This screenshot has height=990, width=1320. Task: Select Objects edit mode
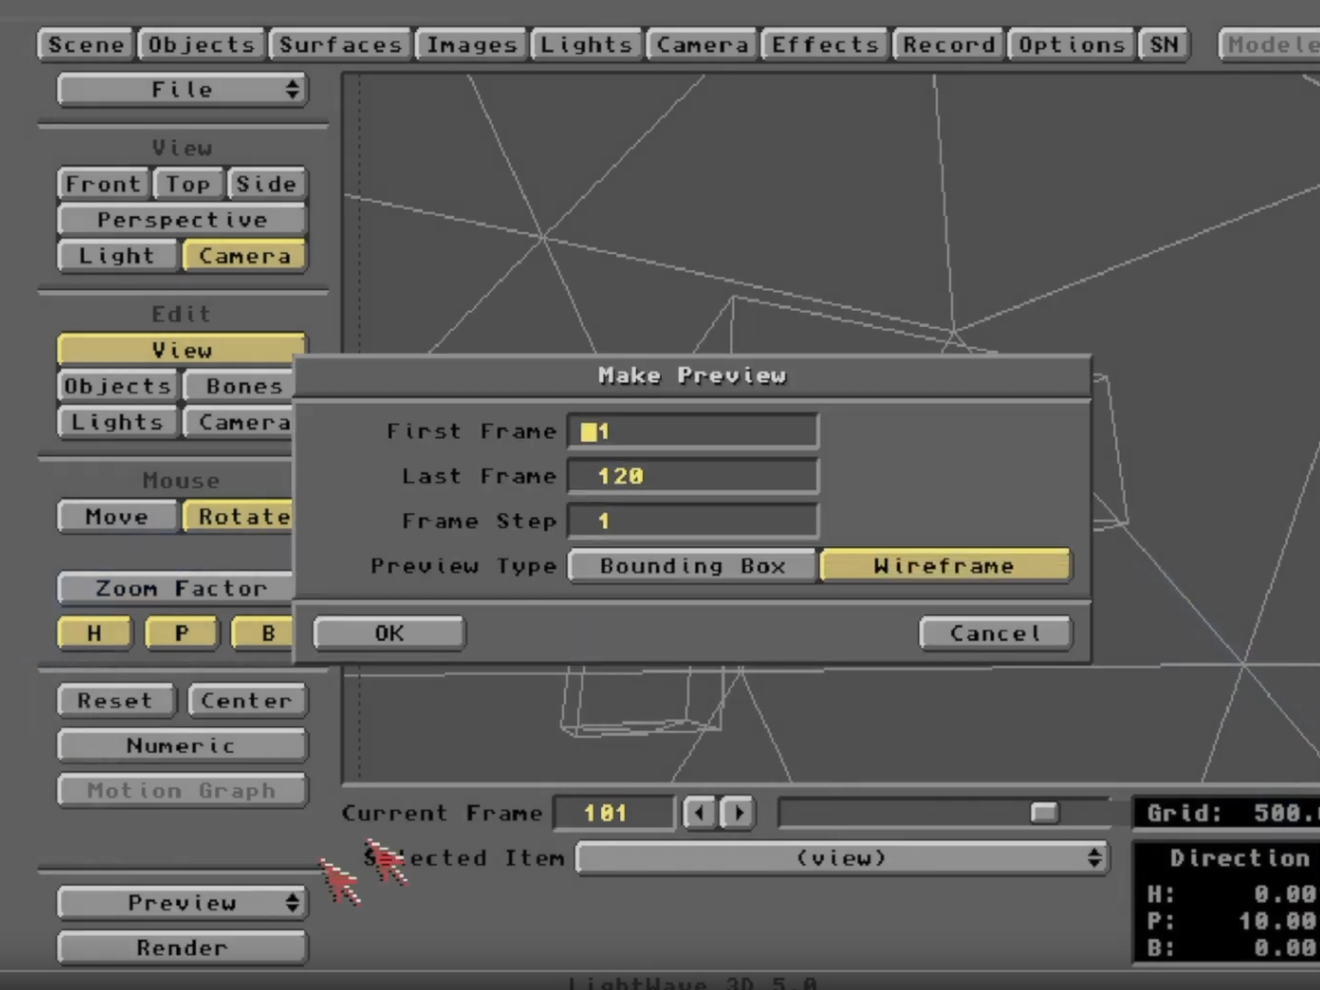point(117,386)
